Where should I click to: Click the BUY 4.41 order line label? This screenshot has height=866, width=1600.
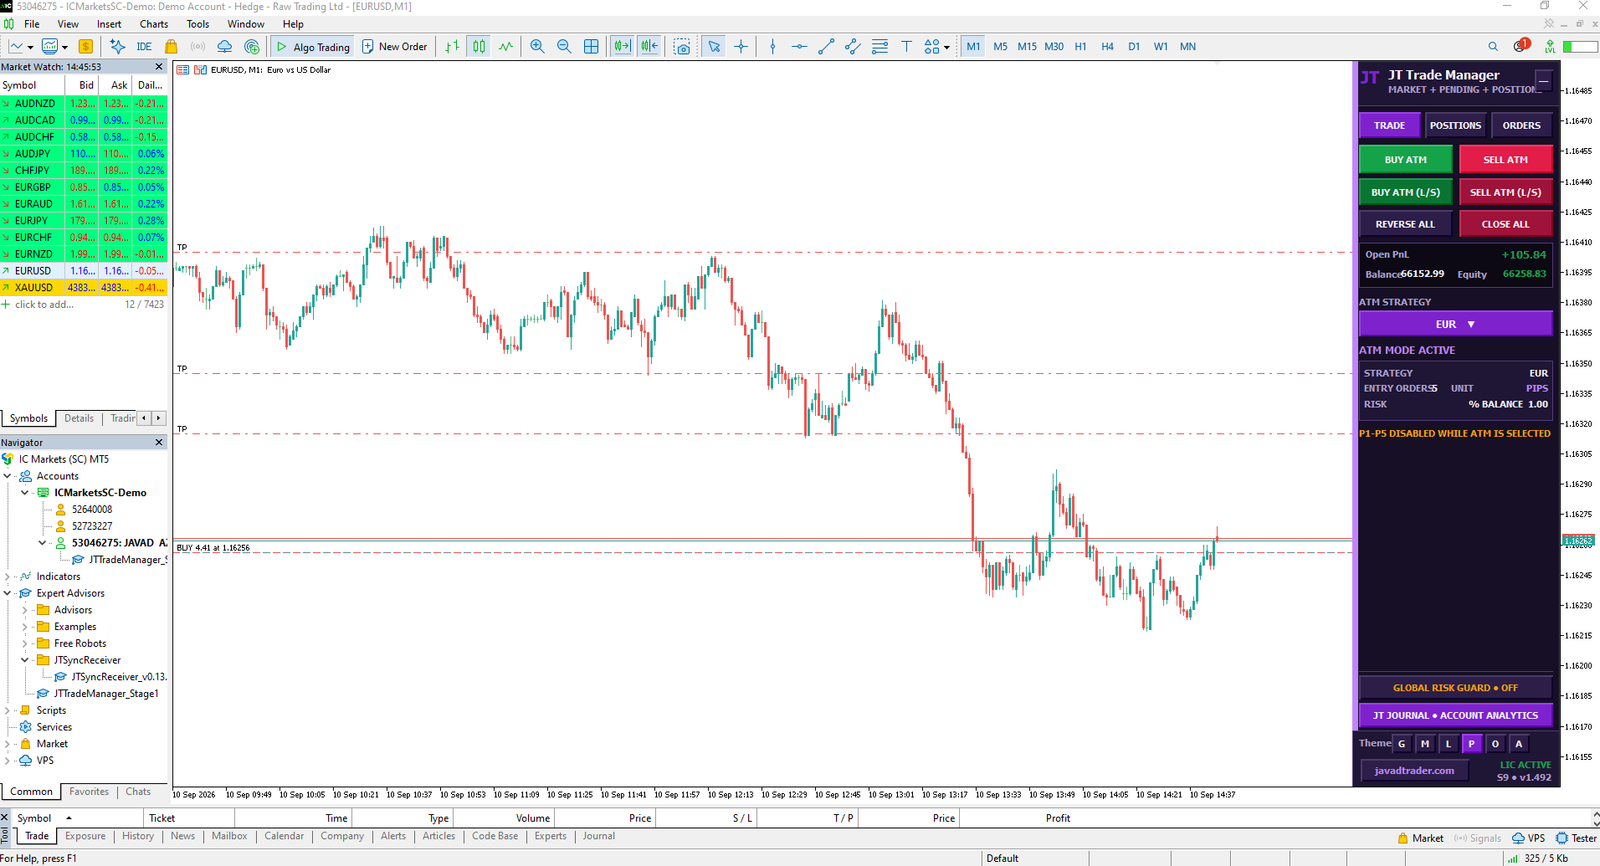point(213,548)
